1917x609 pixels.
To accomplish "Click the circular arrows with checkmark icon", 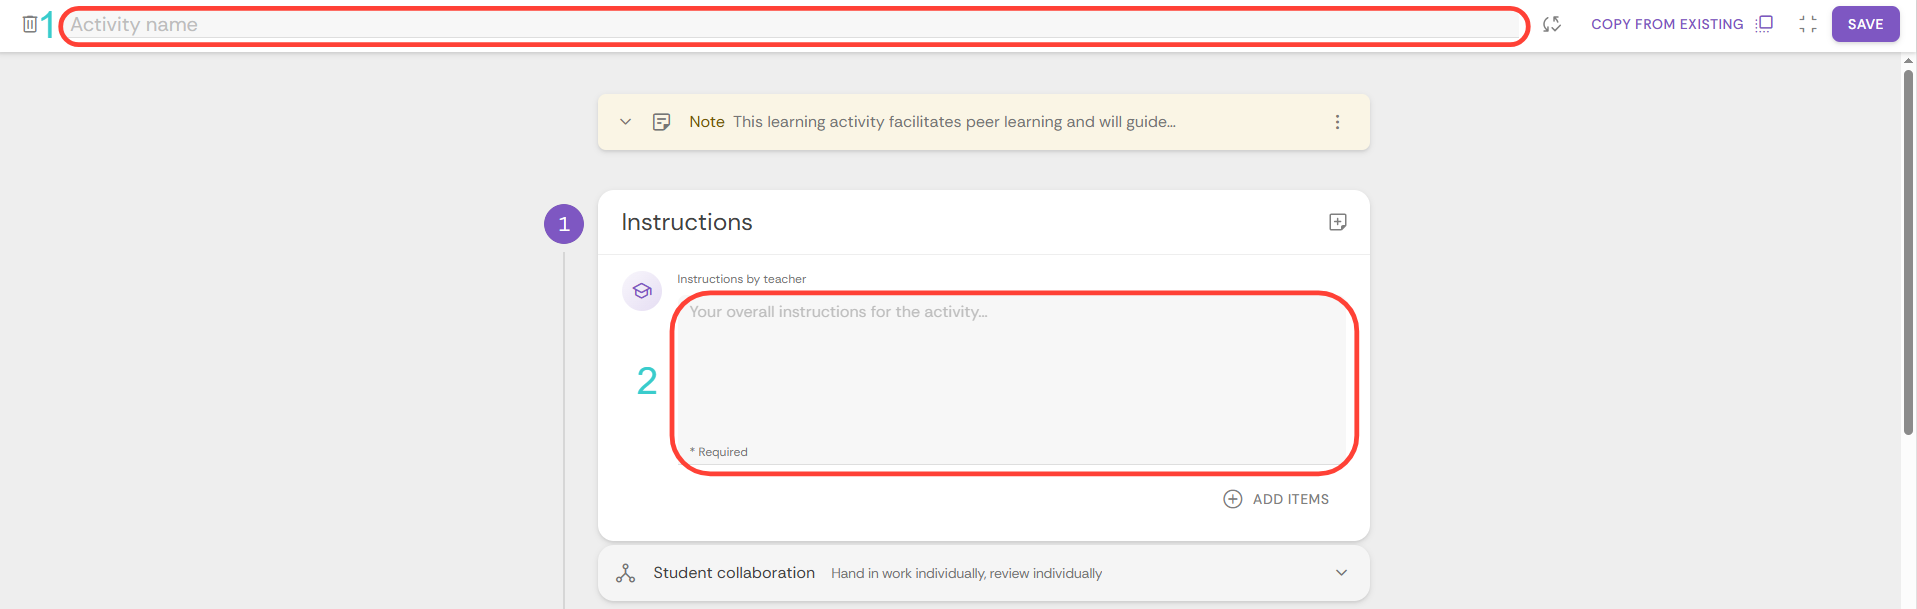I will 1551,24.
